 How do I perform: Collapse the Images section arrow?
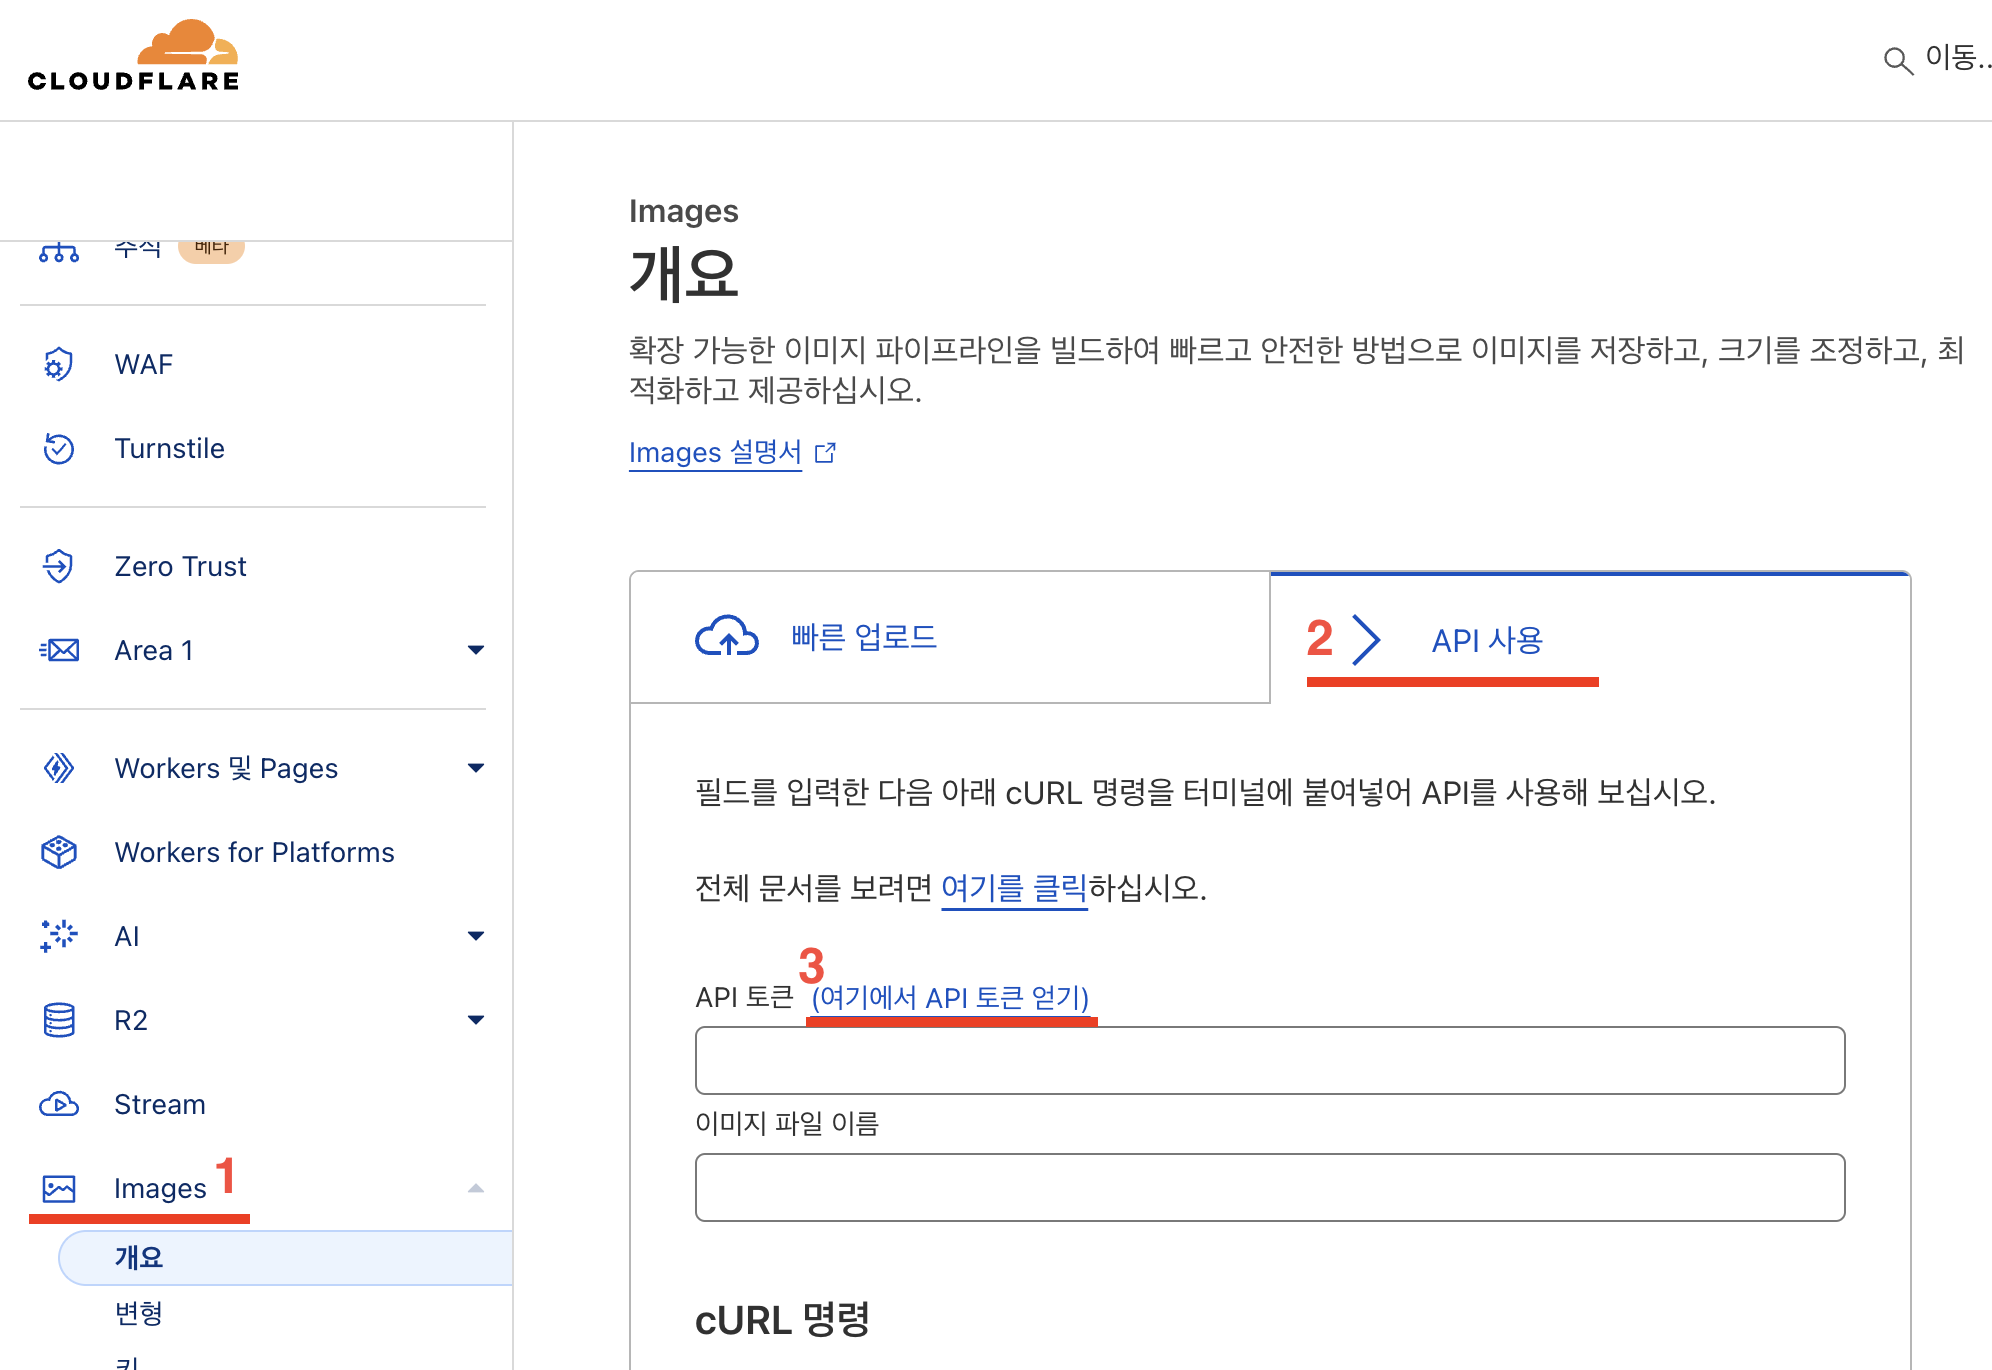point(476,1188)
